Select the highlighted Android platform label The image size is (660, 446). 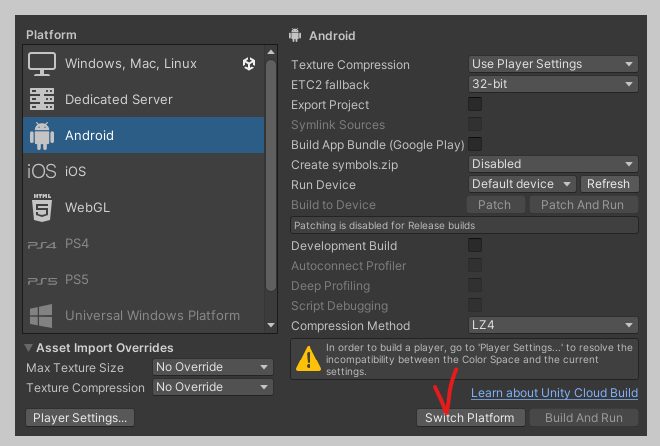[x=89, y=135]
